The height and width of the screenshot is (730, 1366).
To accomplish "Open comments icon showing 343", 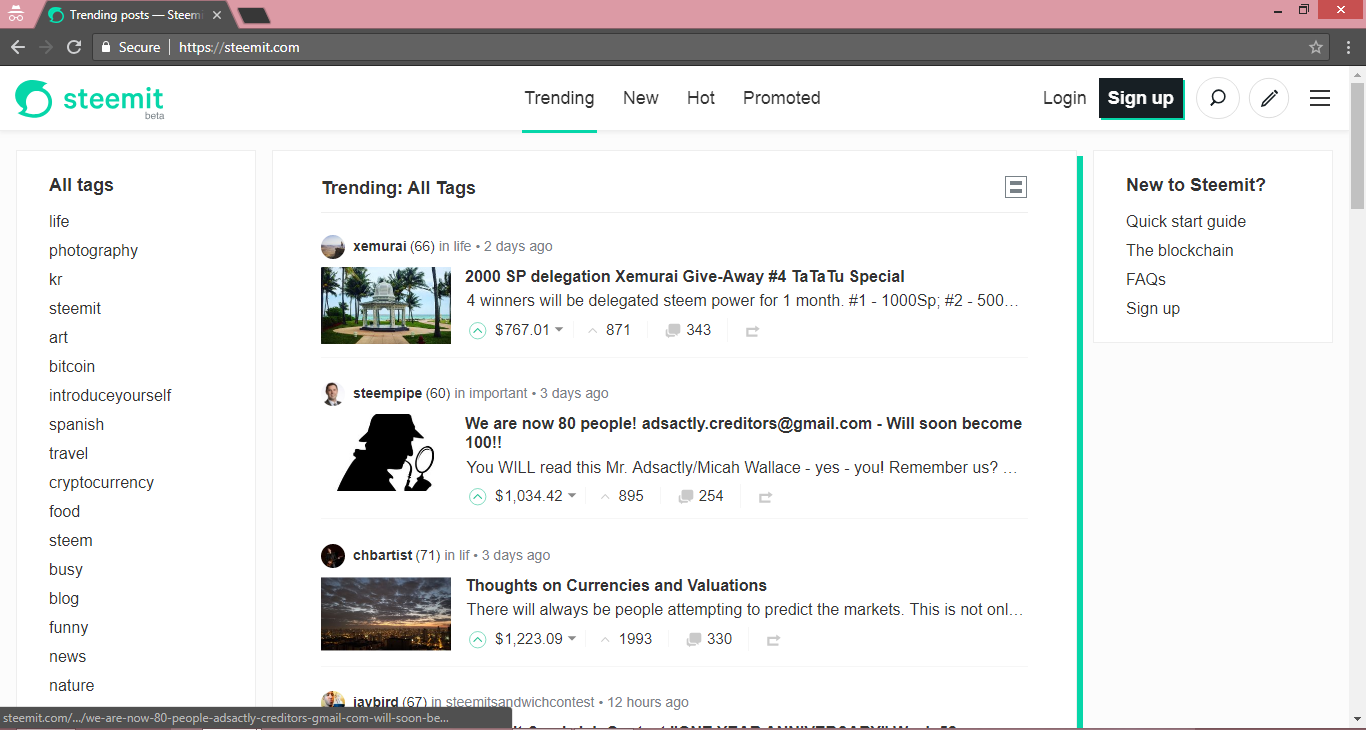I will click(673, 330).
